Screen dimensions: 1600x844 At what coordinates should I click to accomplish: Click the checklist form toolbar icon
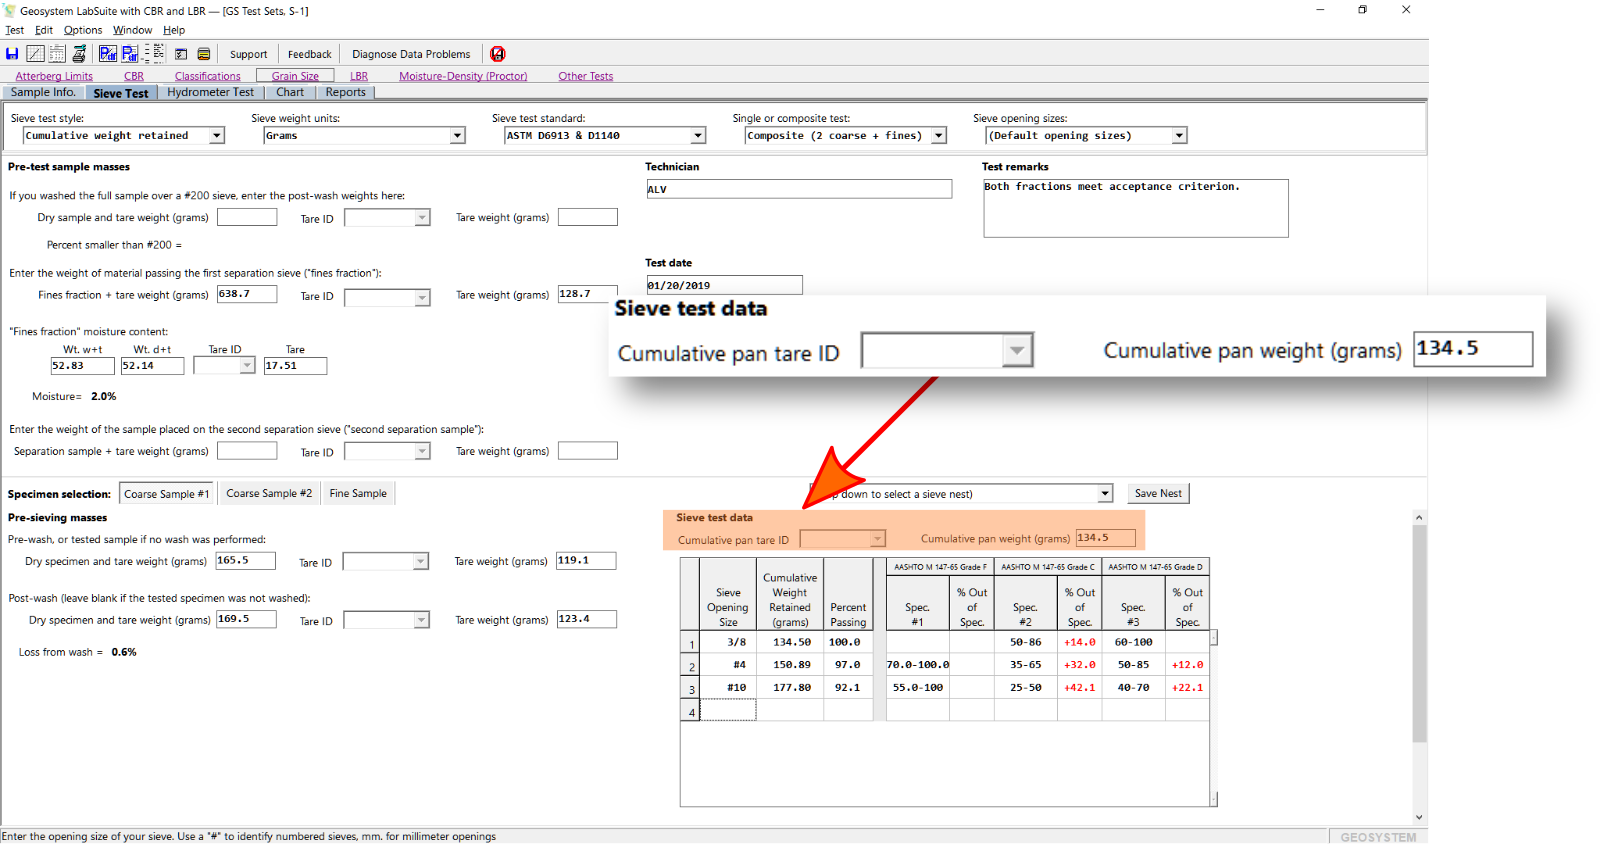(181, 54)
